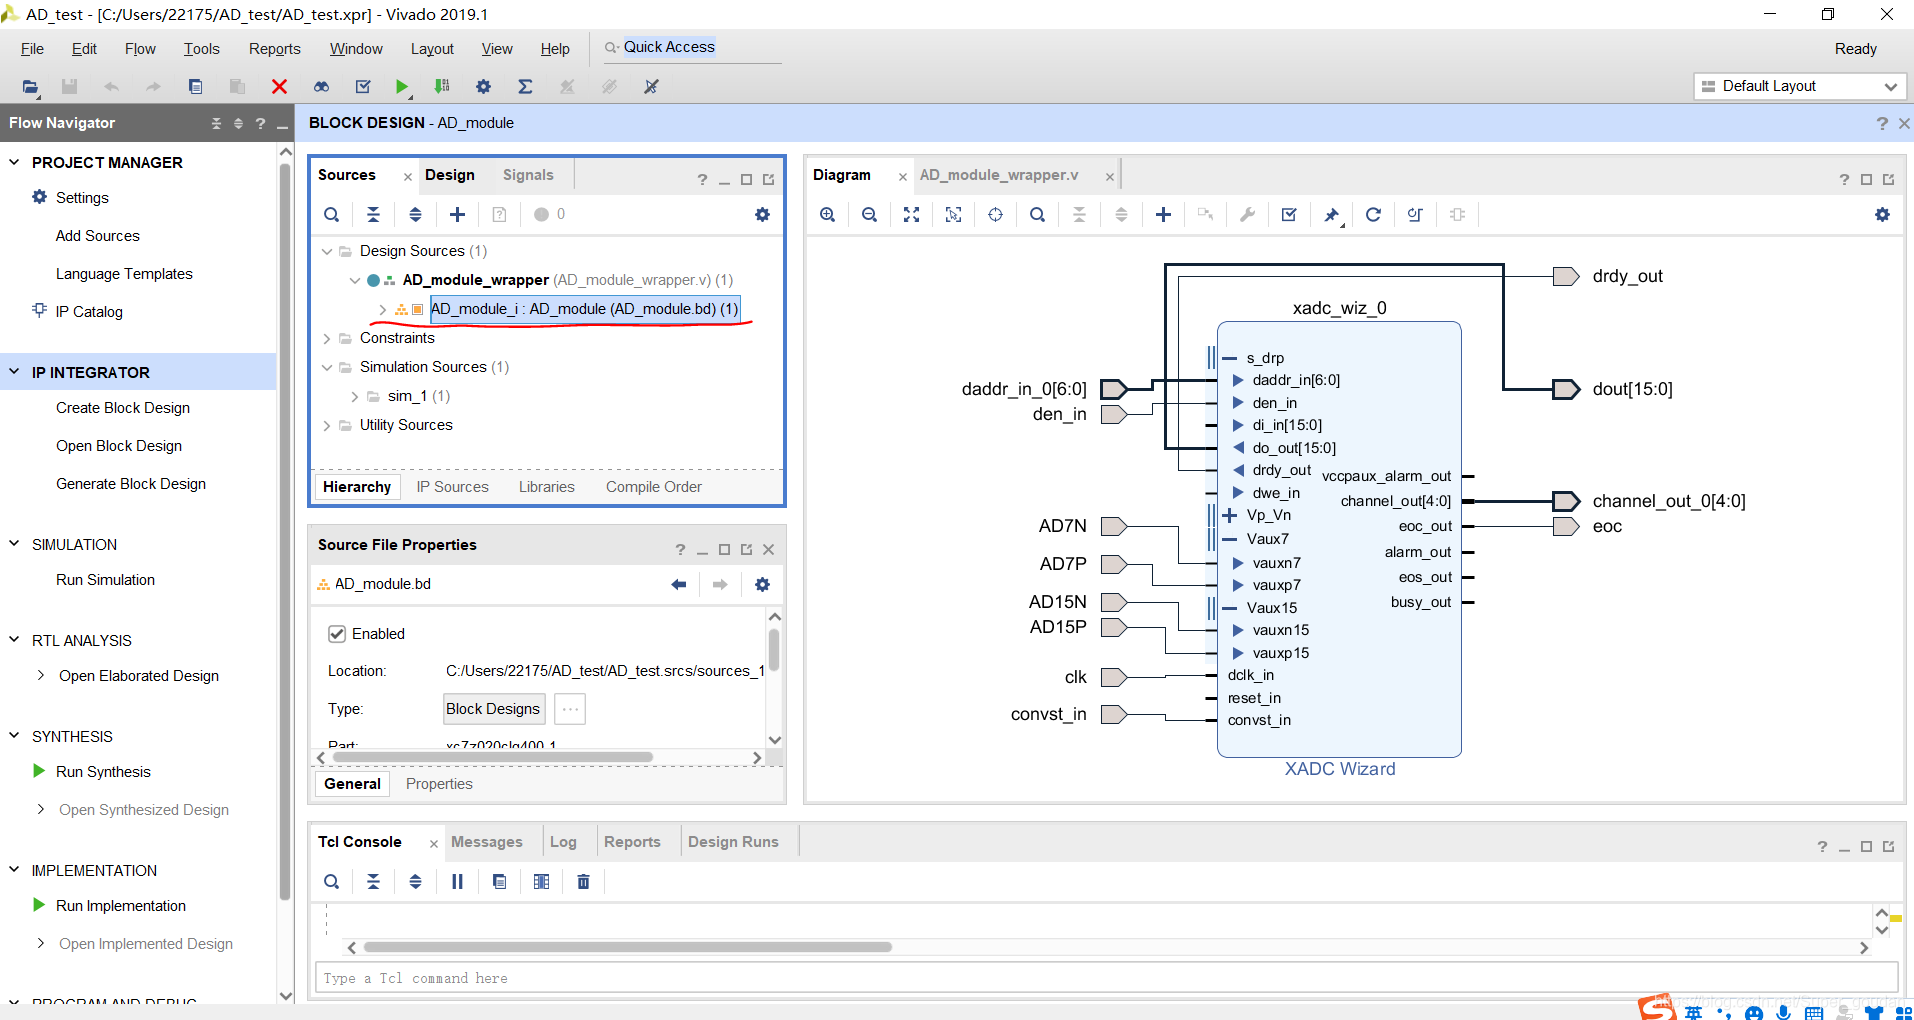
Task: Switch to the Messages tab
Action: [x=486, y=841]
